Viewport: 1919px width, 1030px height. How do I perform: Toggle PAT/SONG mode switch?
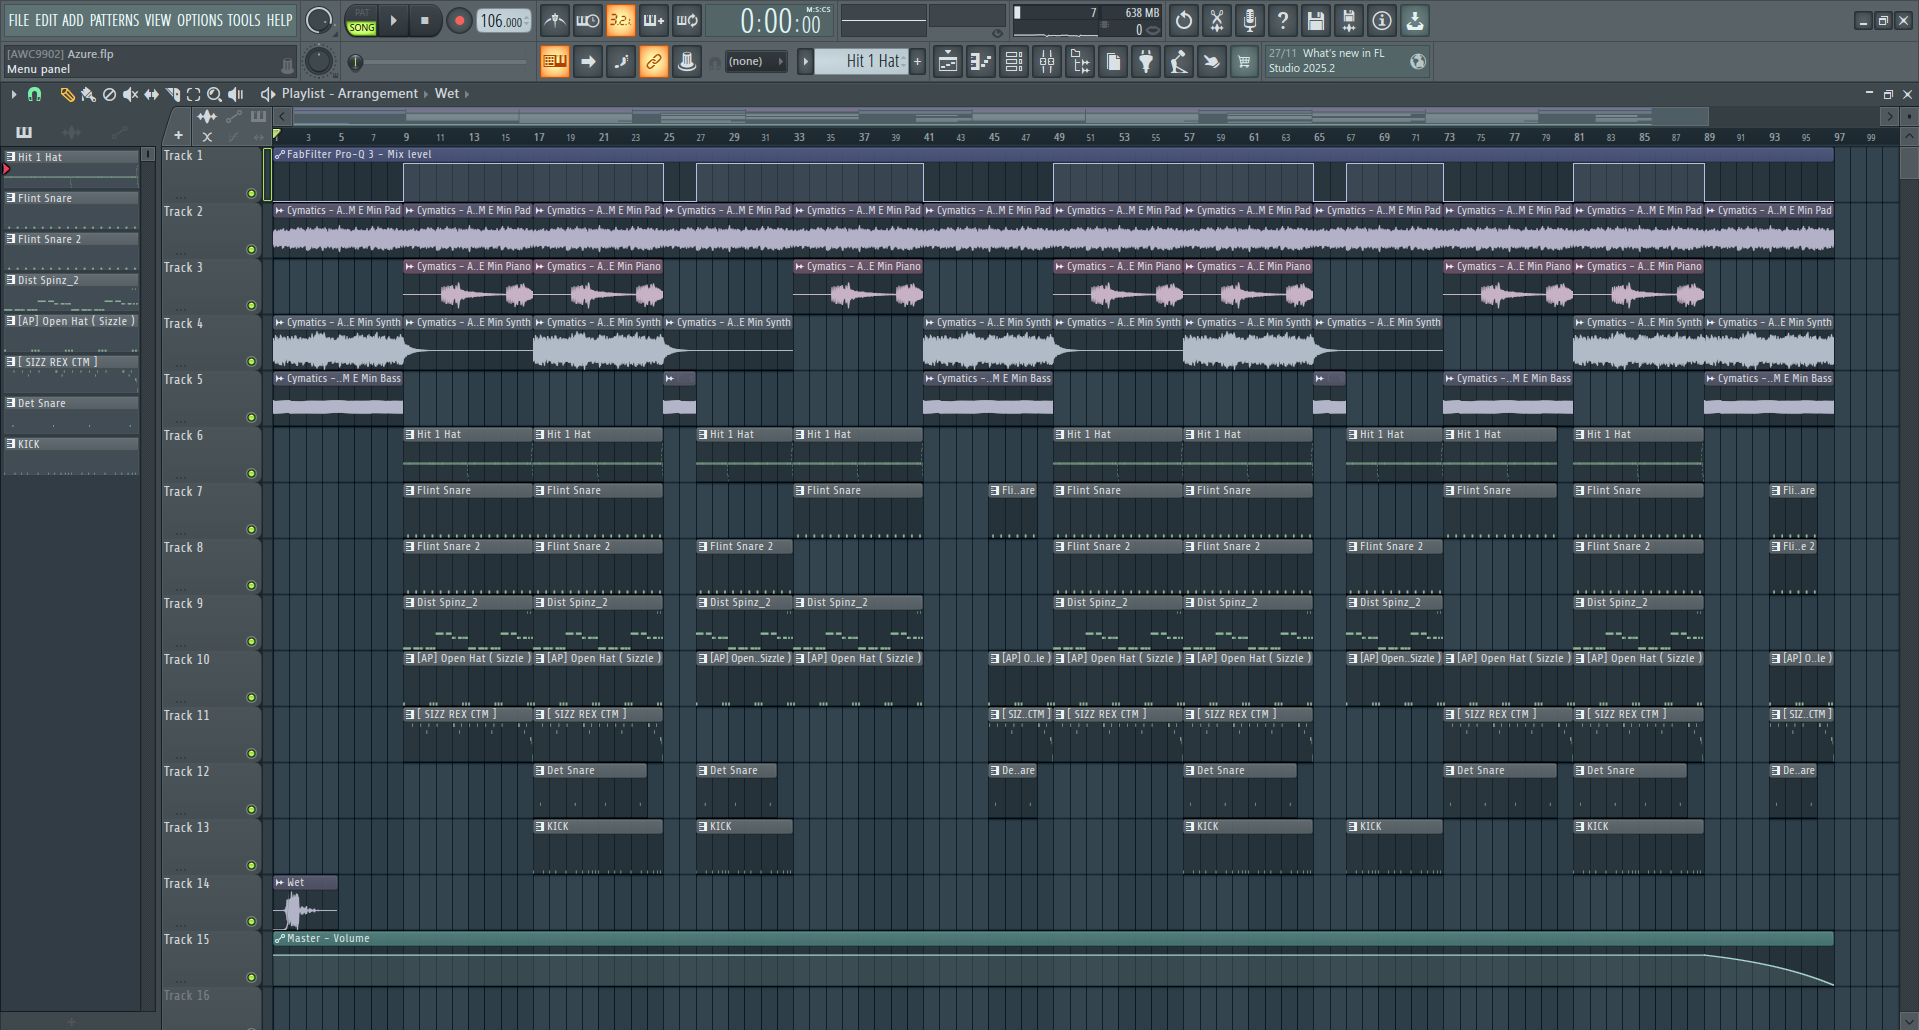[362, 21]
